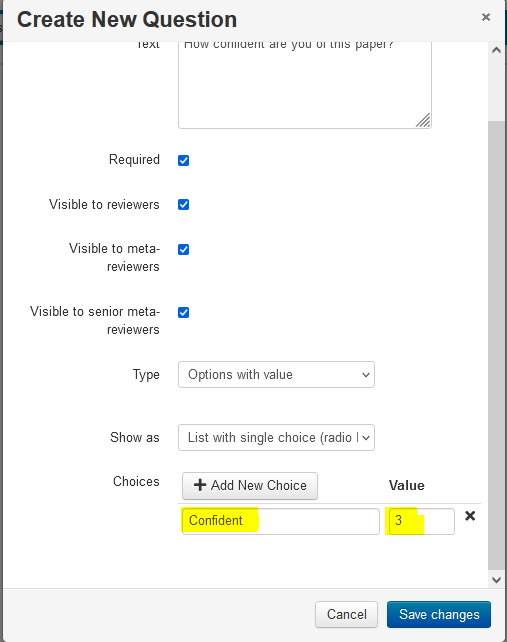Click the Type dropdown chevron arrow

pos(366,375)
